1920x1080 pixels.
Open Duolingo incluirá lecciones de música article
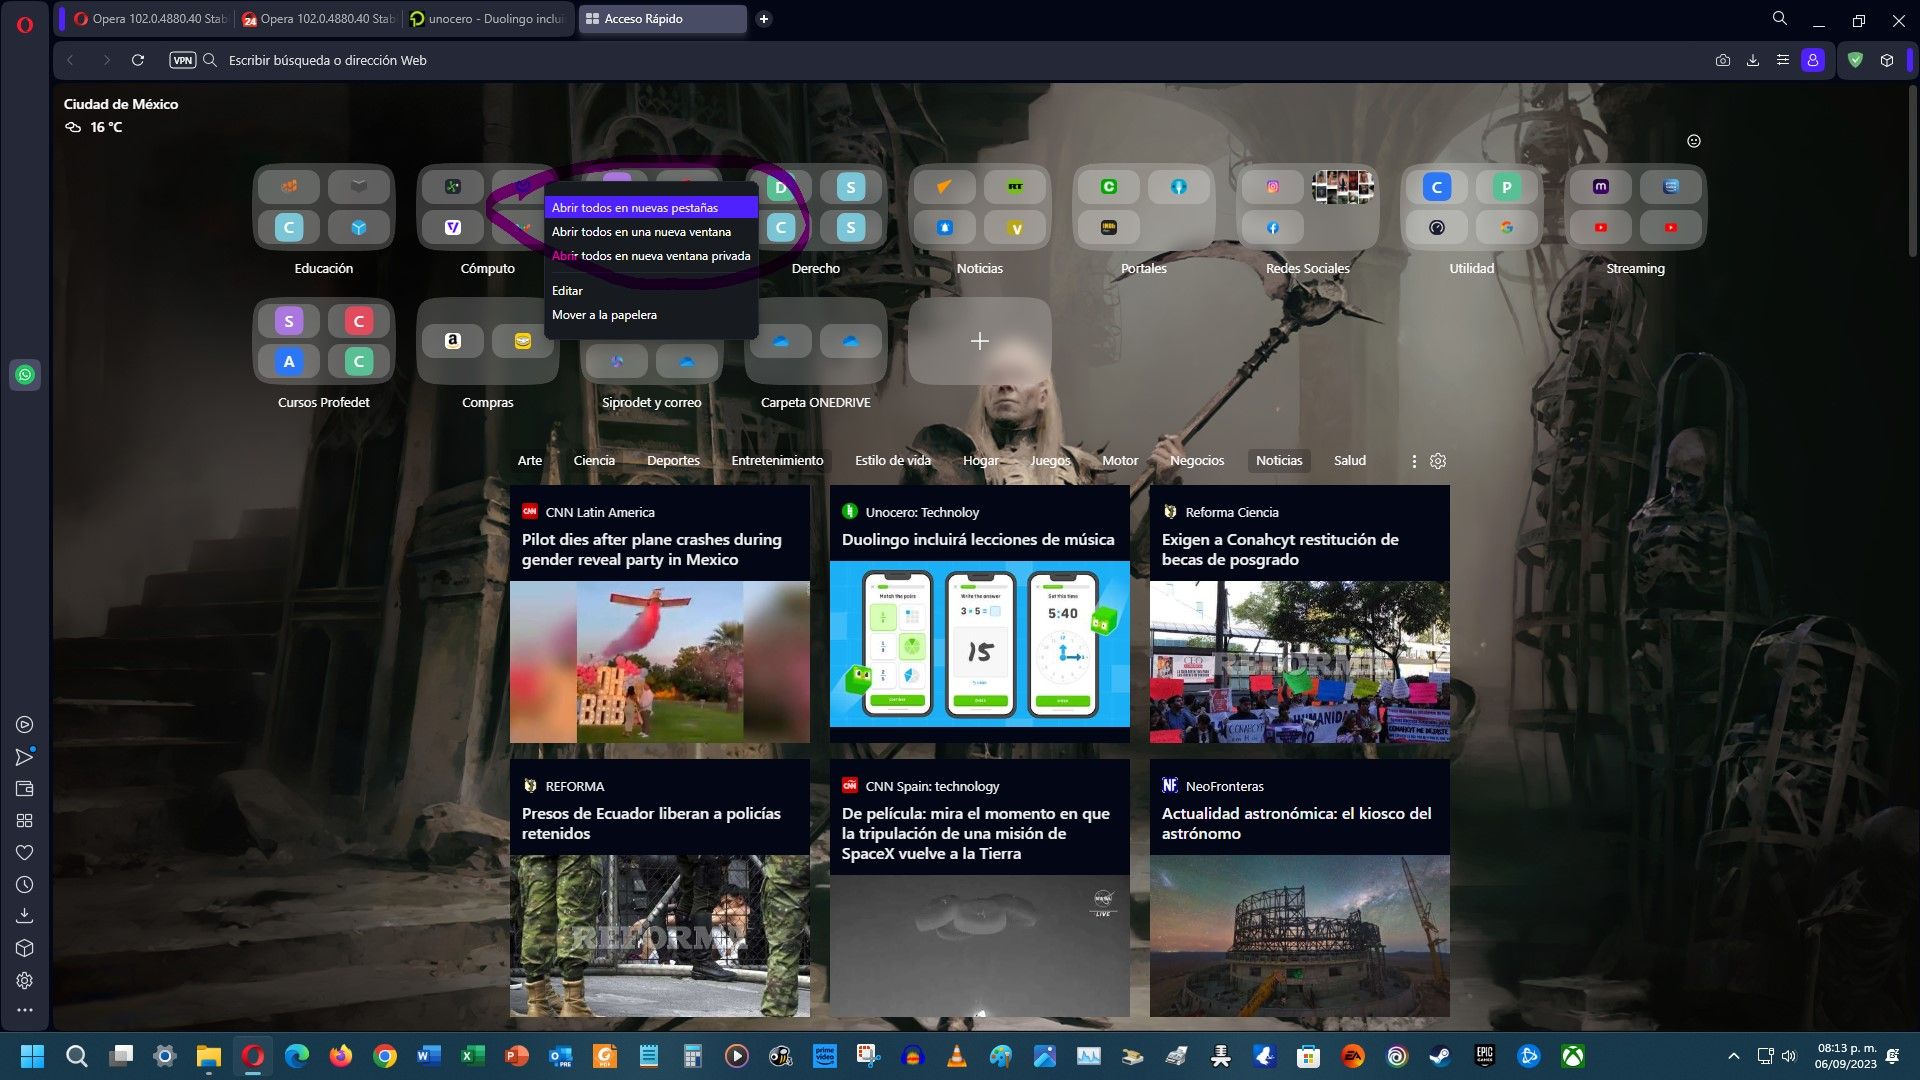pos(980,614)
